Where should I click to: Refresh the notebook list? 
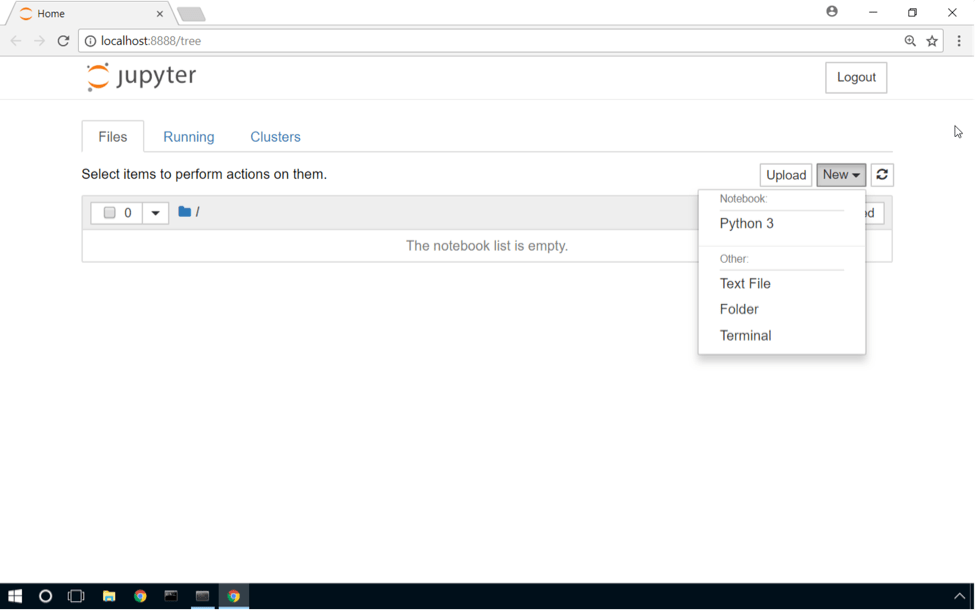click(x=882, y=175)
